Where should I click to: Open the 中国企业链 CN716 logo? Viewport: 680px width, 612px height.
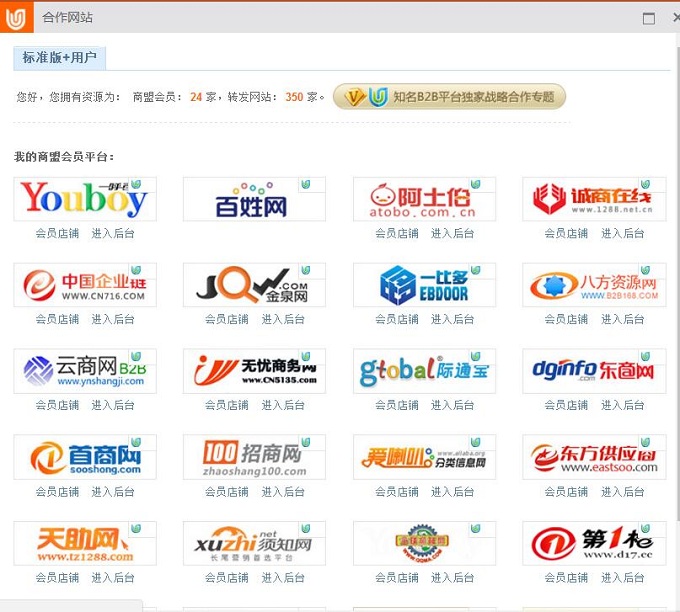click(85, 285)
